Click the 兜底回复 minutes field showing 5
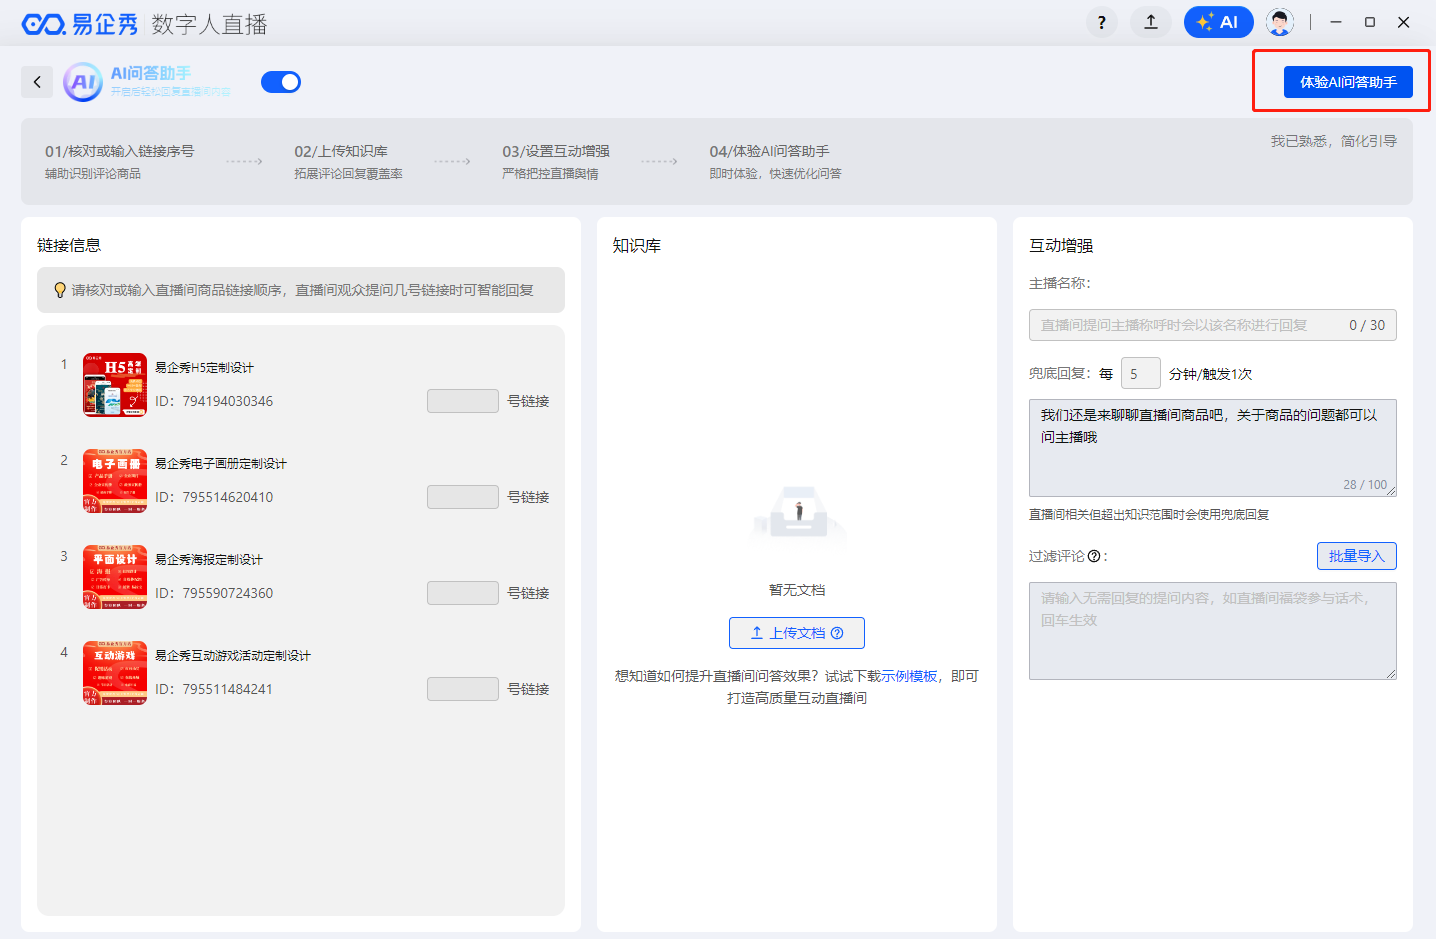This screenshot has width=1436, height=939. point(1140,373)
